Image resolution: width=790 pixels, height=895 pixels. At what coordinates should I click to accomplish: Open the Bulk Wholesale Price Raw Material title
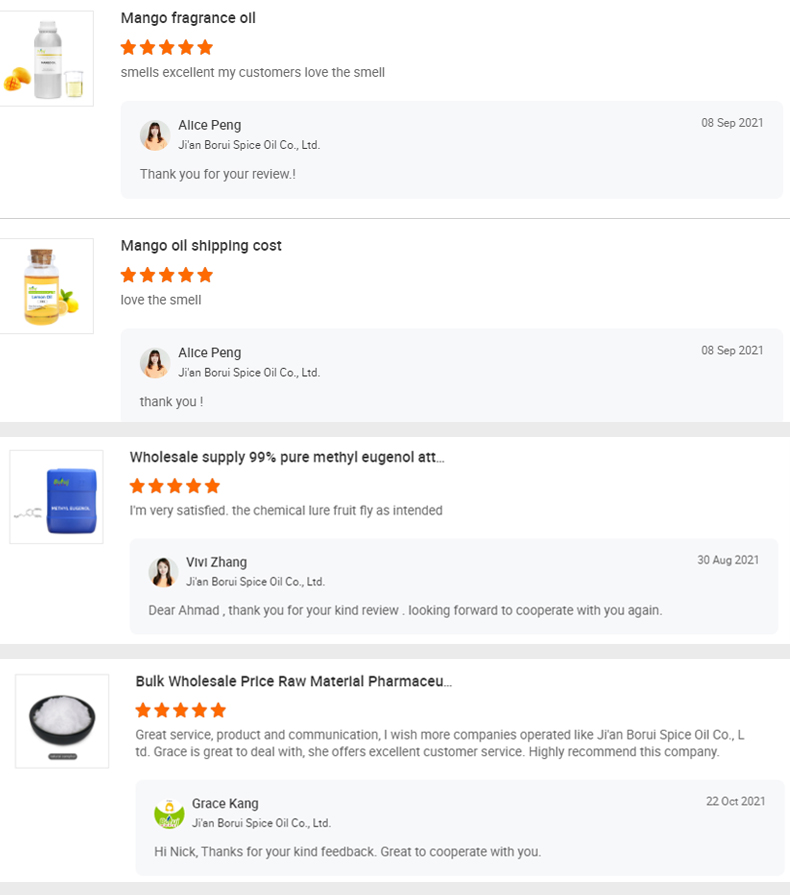(293, 681)
